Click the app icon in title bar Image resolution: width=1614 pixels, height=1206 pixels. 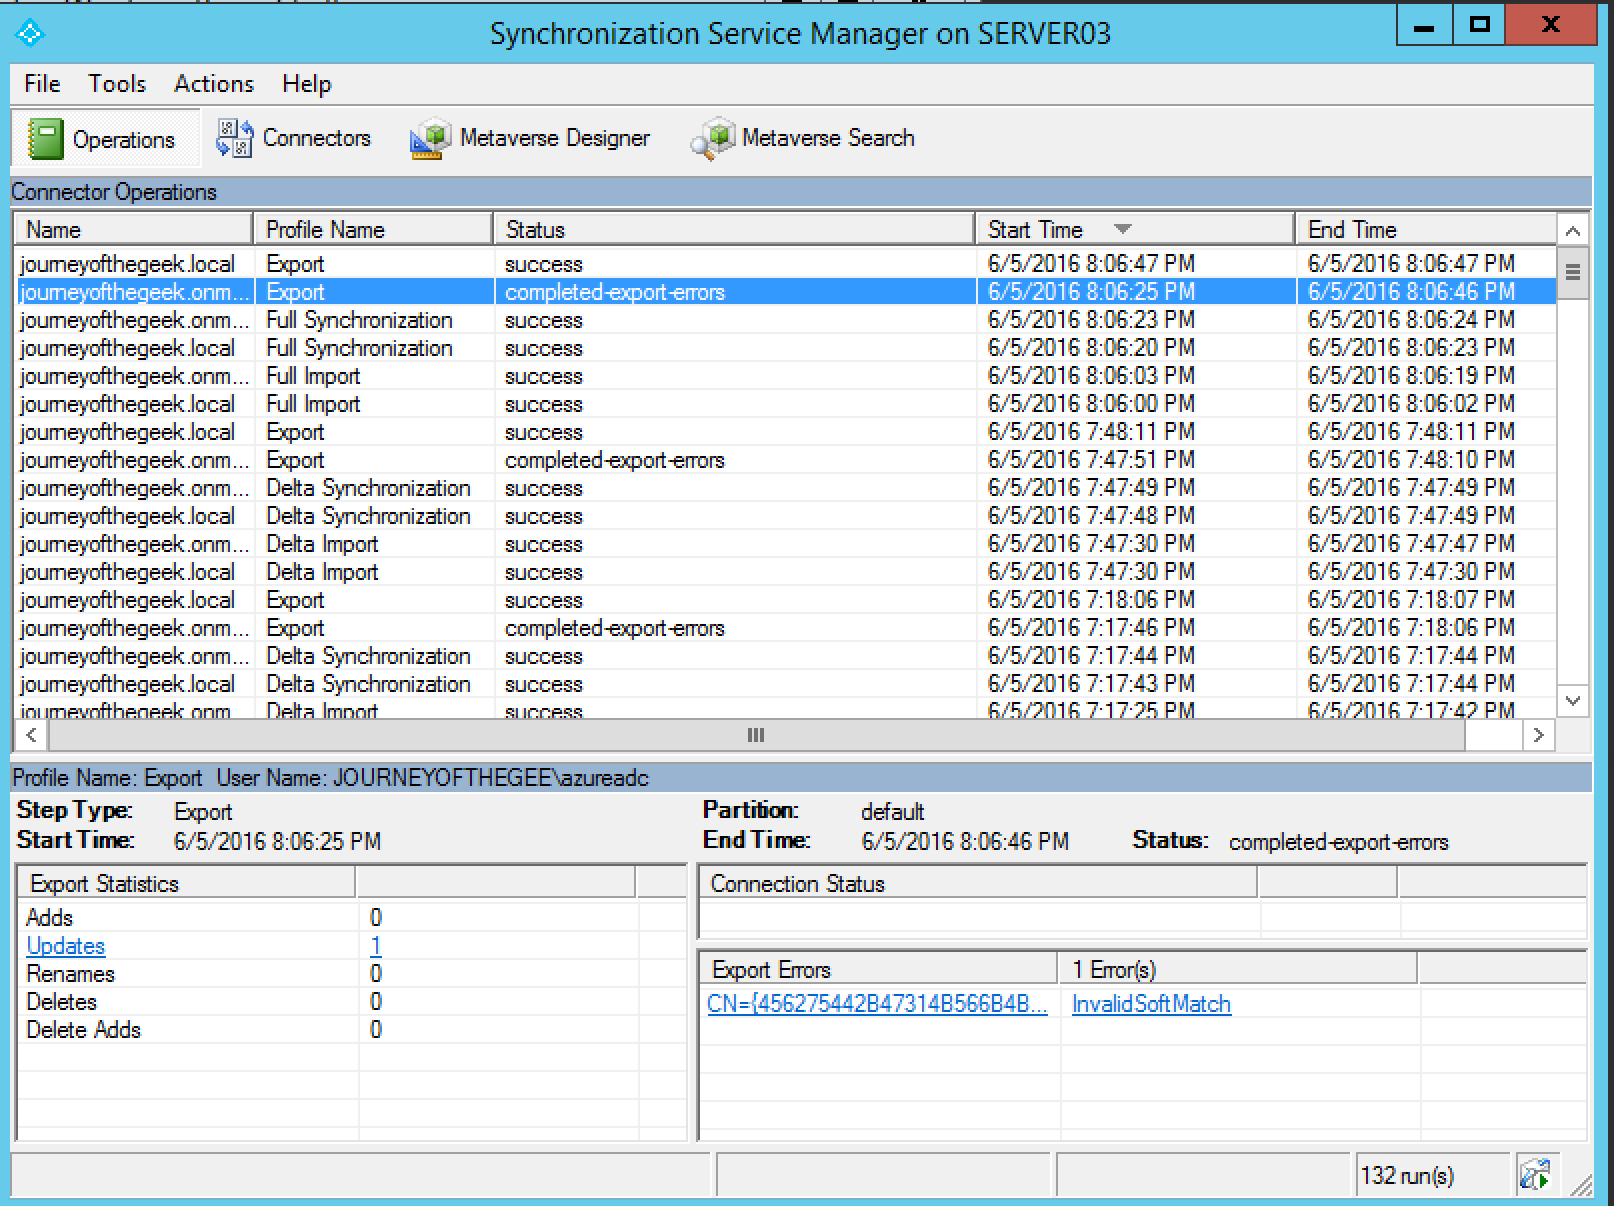[31, 33]
